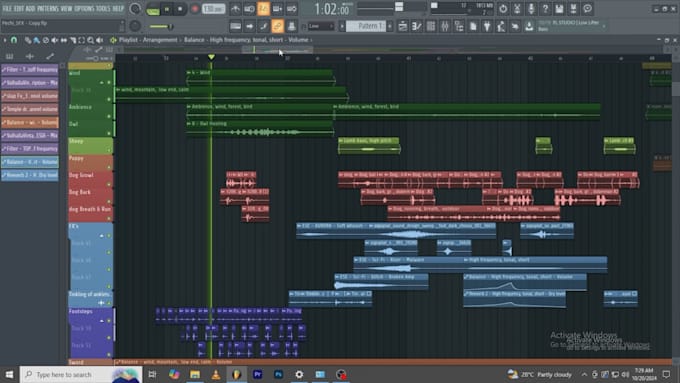Image resolution: width=680 pixels, height=383 pixels.
Task: Mute the Dog Bark track with its dot
Action: tap(109, 201)
